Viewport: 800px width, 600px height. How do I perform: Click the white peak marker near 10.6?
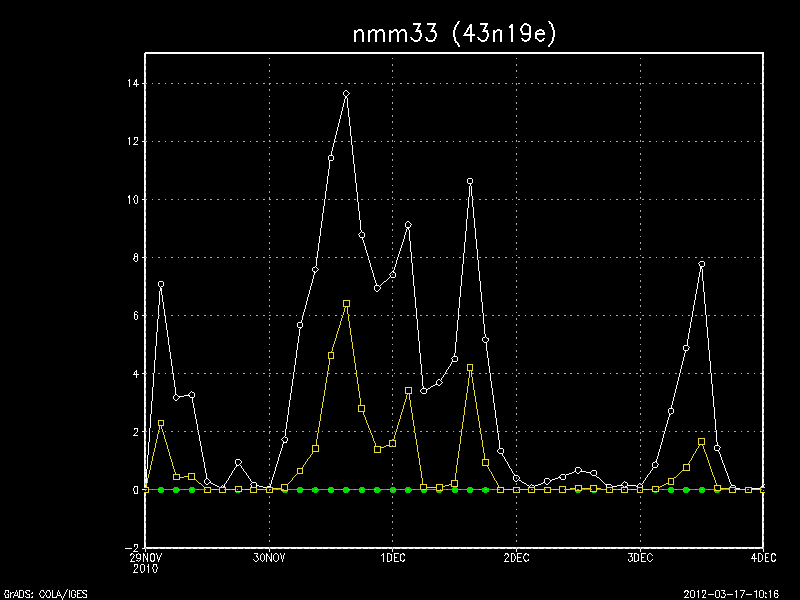pos(470,181)
